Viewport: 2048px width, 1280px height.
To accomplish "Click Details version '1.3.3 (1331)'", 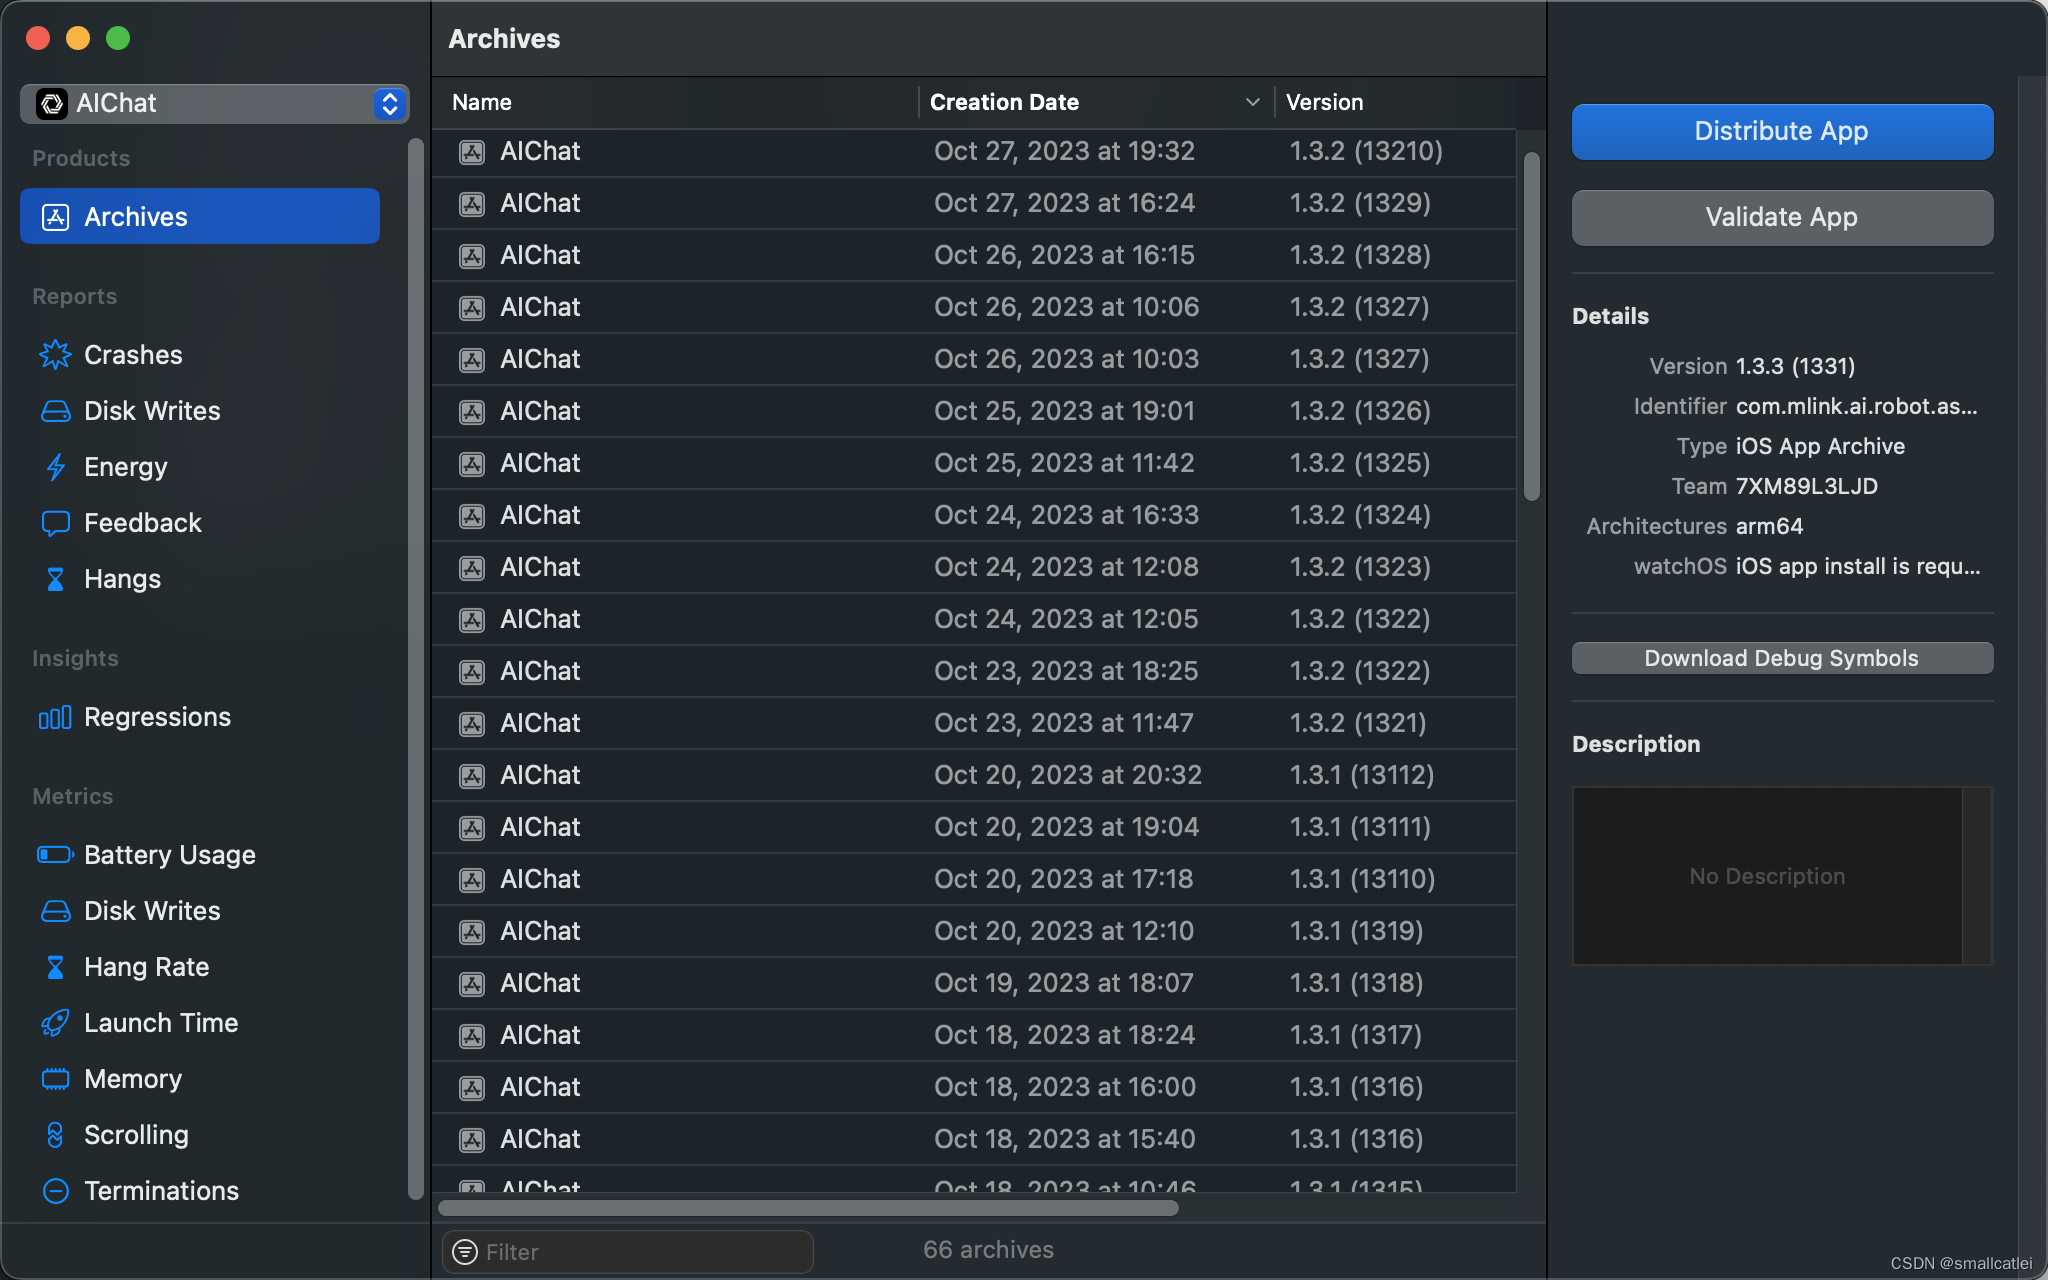I will 1796,366.
